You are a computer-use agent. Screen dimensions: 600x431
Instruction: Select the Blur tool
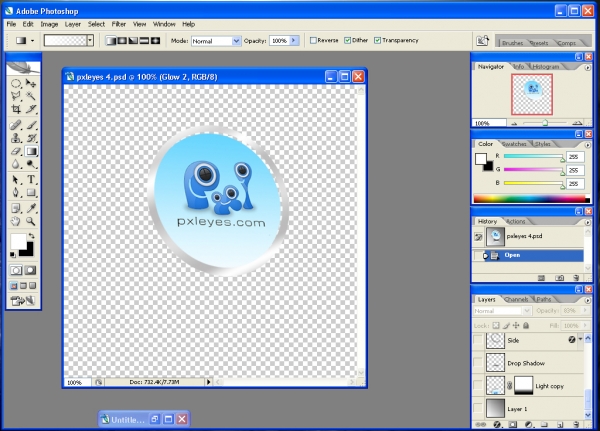16,164
